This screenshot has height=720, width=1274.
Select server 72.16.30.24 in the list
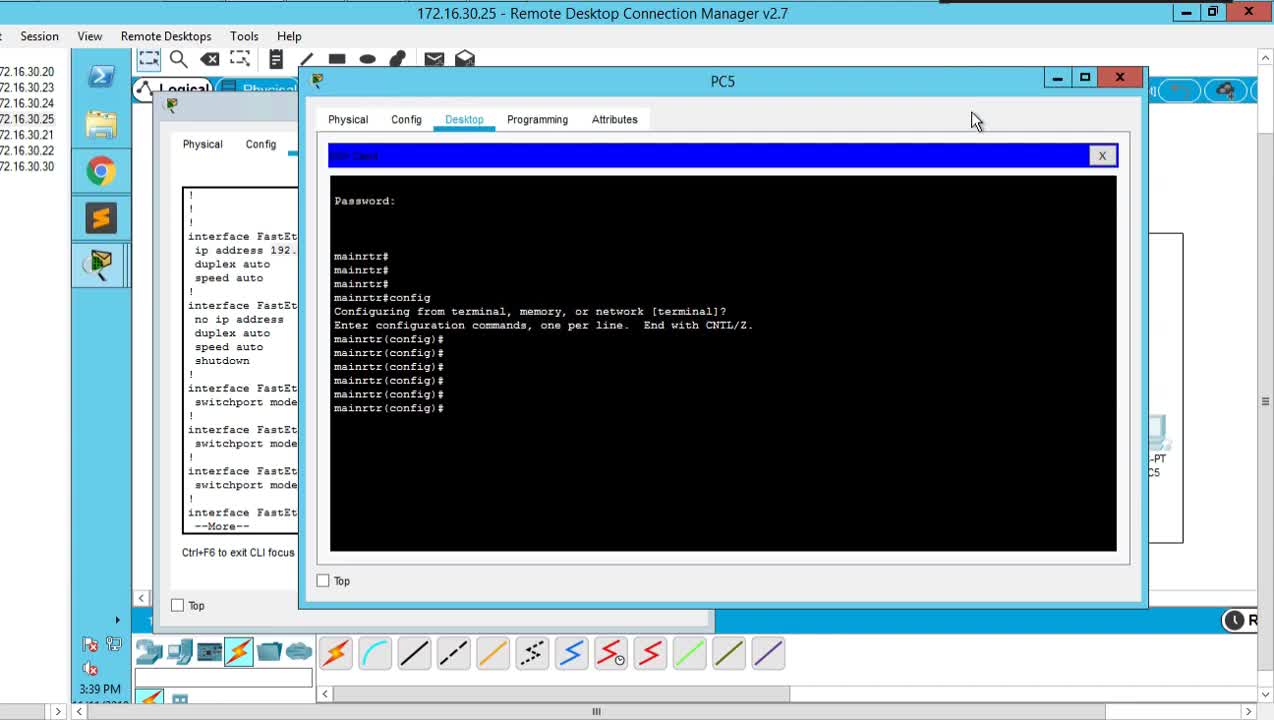[27, 104]
